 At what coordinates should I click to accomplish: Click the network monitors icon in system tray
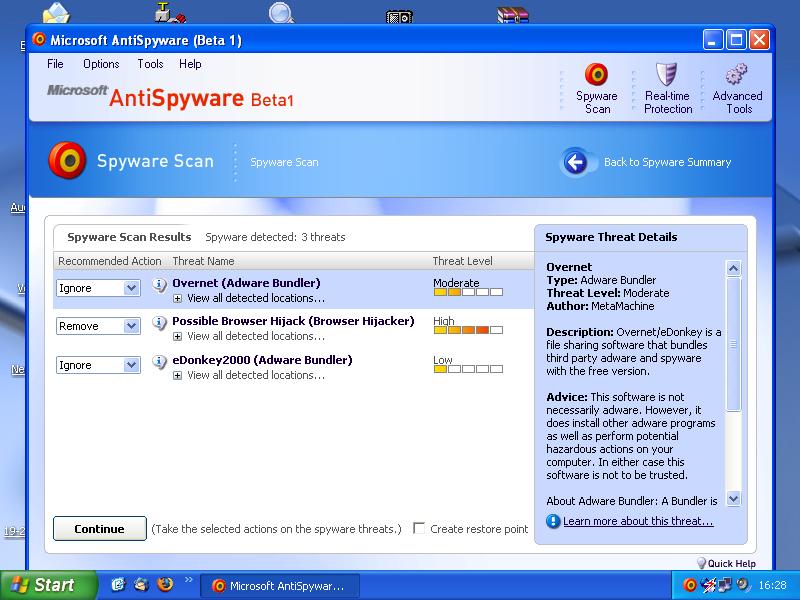pos(724,585)
